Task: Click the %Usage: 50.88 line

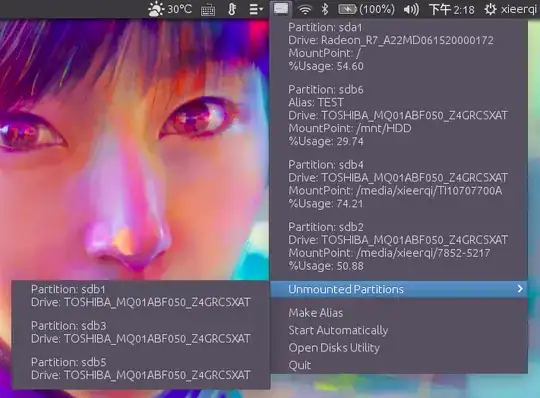Action: pyautogui.click(x=326, y=266)
